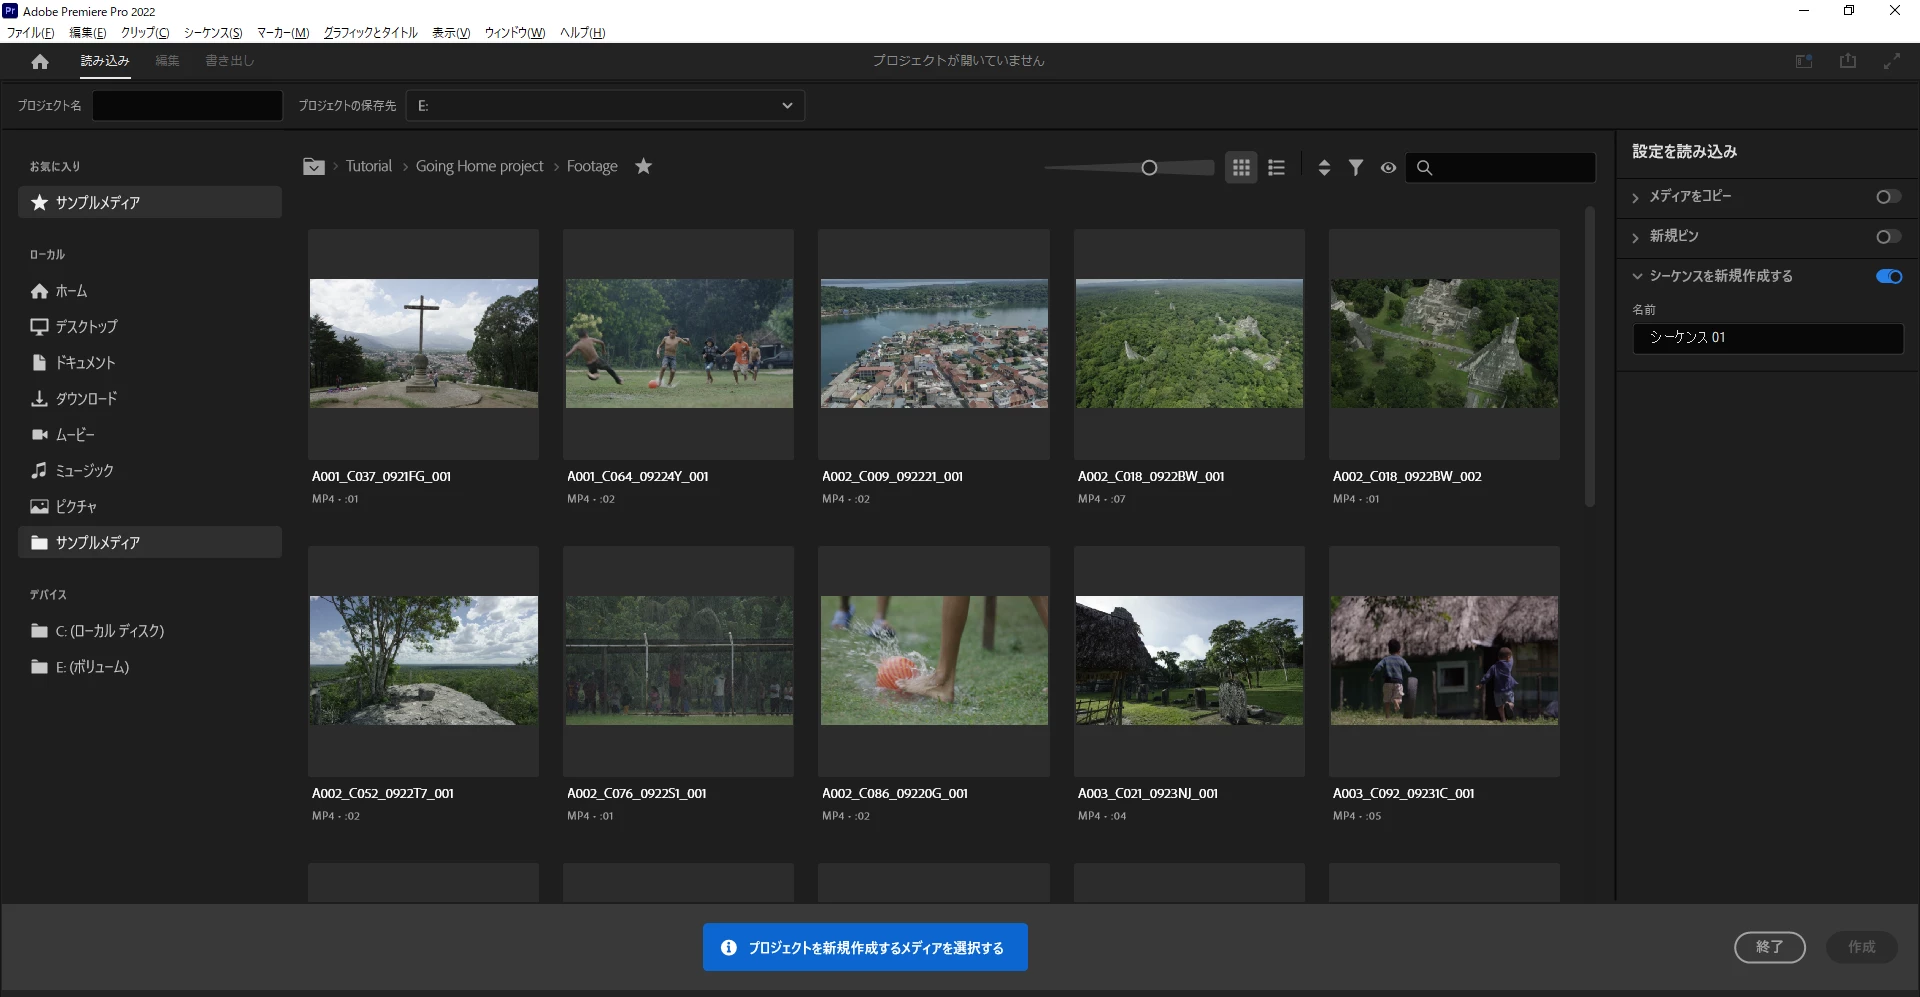Open the シーケンス(S) menu
This screenshot has width=1920, height=997.
pyautogui.click(x=213, y=33)
